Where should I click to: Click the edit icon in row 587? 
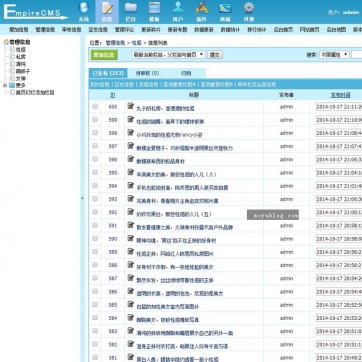click(131, 278)
